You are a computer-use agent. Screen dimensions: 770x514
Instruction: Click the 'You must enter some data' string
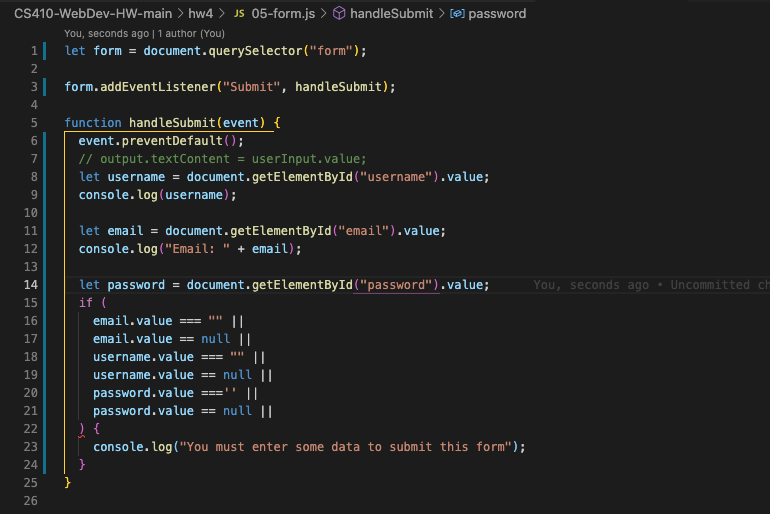[x=345, y=447]
